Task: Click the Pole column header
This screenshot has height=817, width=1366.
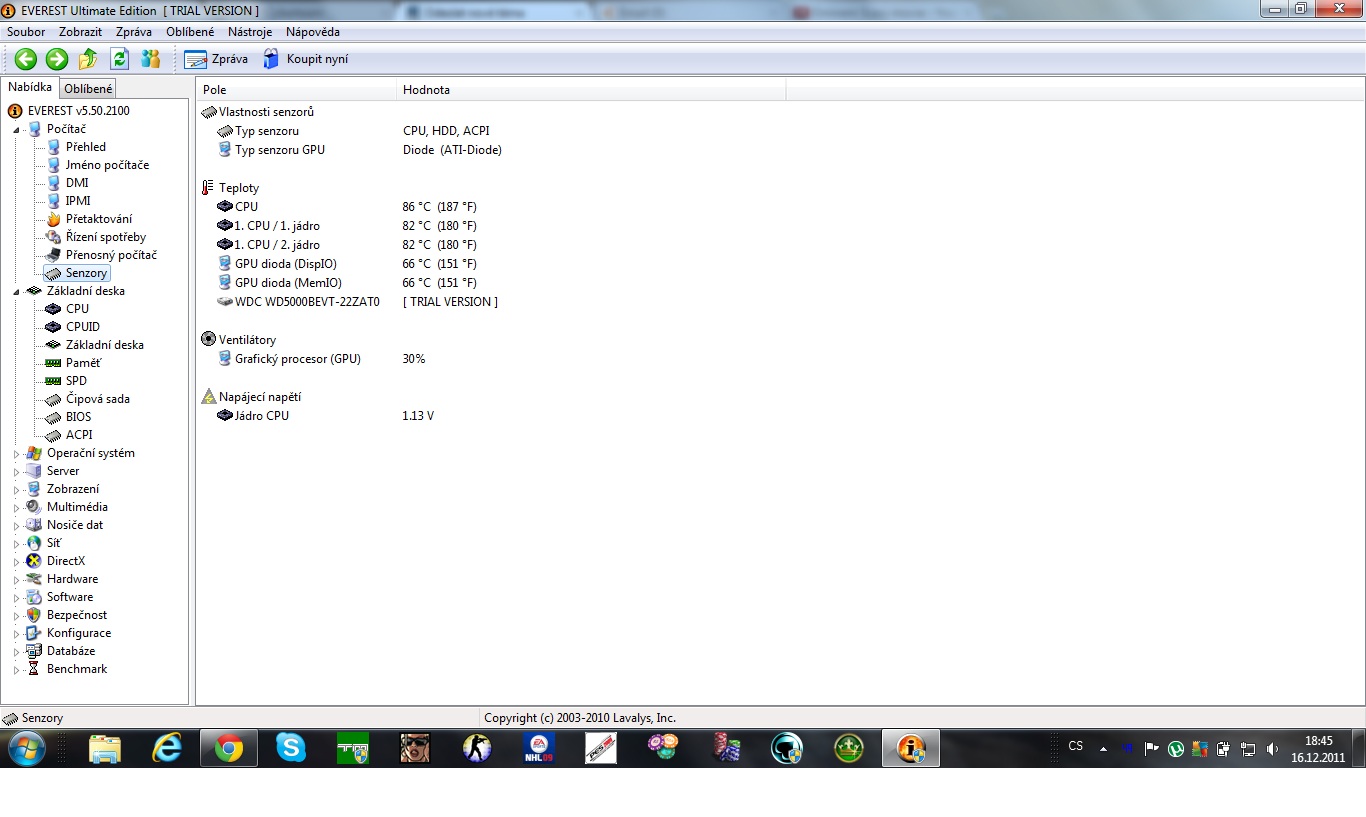Action: coord(296,90)
